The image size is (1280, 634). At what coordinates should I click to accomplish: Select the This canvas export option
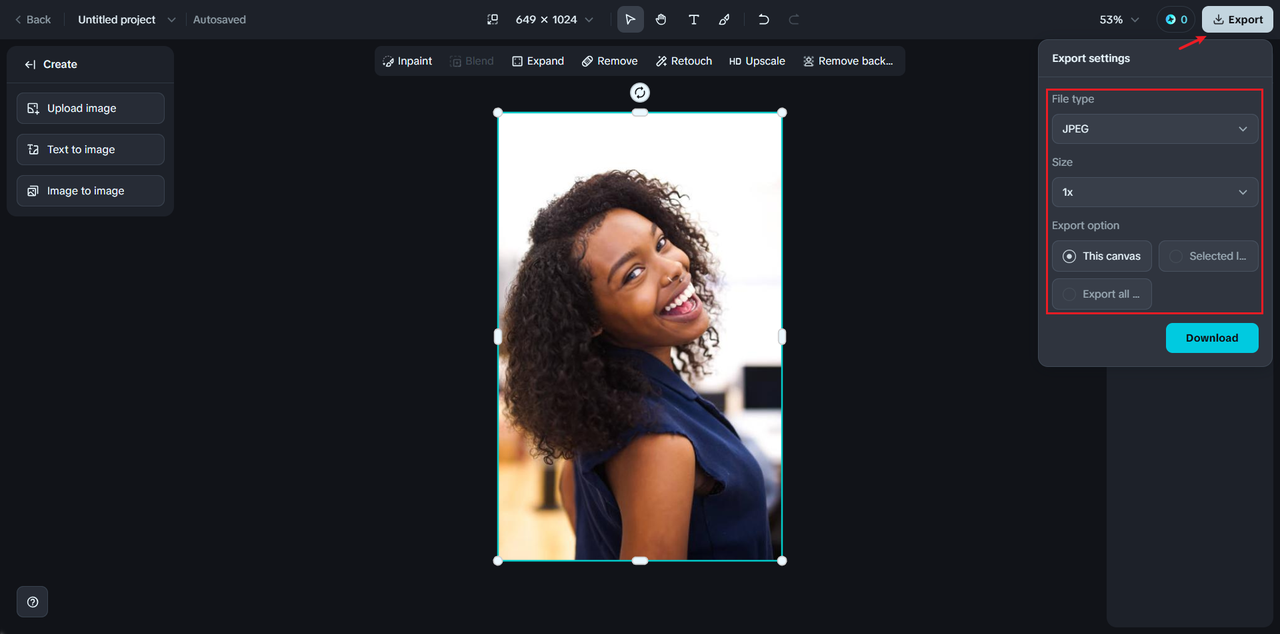[x=1102, y=256]
